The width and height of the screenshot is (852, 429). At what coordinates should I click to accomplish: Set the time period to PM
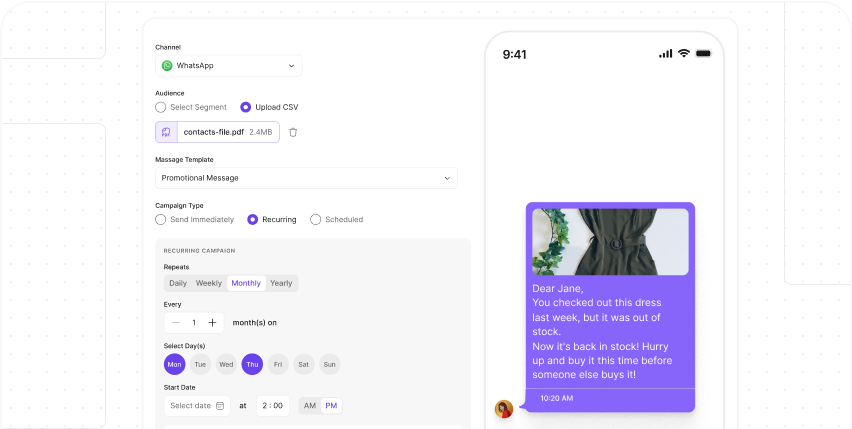[331, 406]
